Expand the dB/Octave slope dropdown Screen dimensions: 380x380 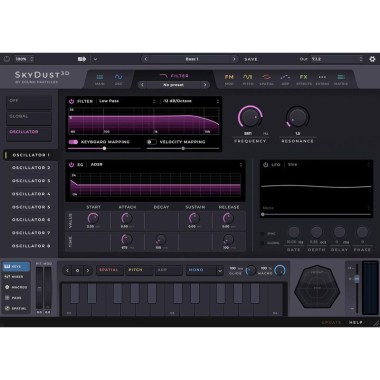190,101
